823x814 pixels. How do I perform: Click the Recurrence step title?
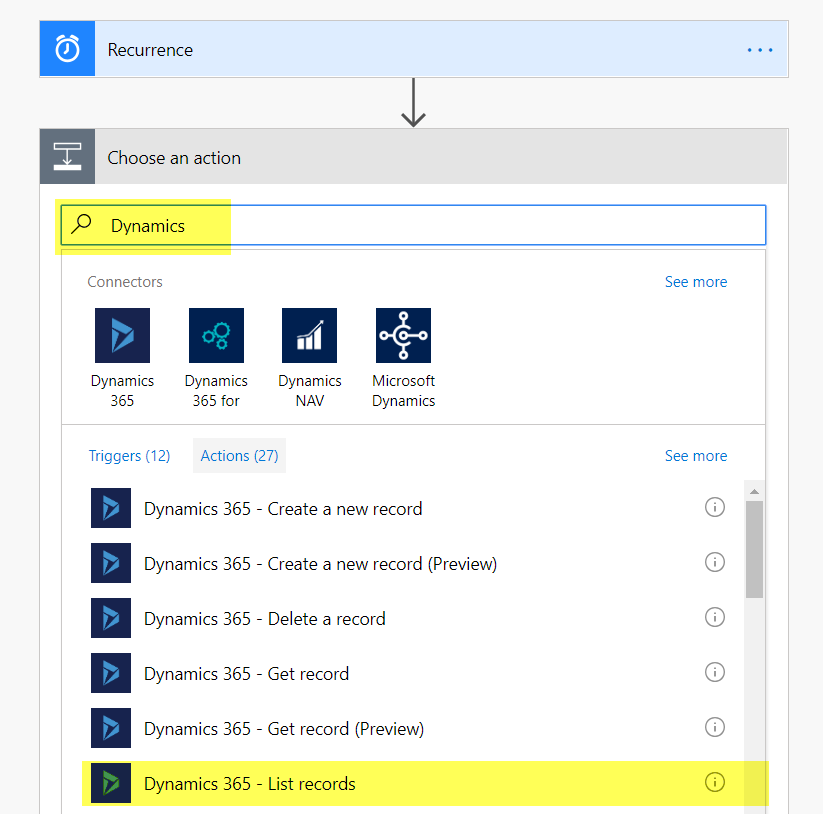pyautogui.click(x=150, y=50)
